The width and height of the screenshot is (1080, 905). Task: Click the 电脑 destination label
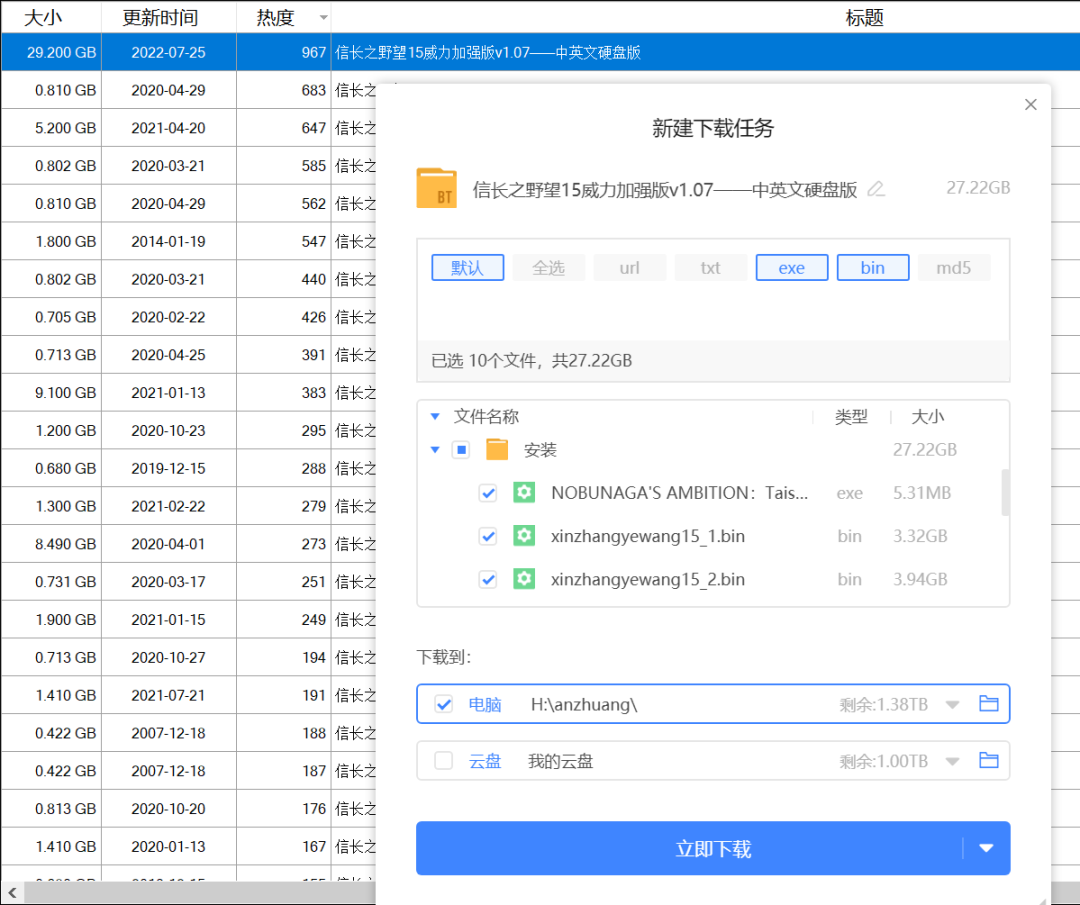485,705
